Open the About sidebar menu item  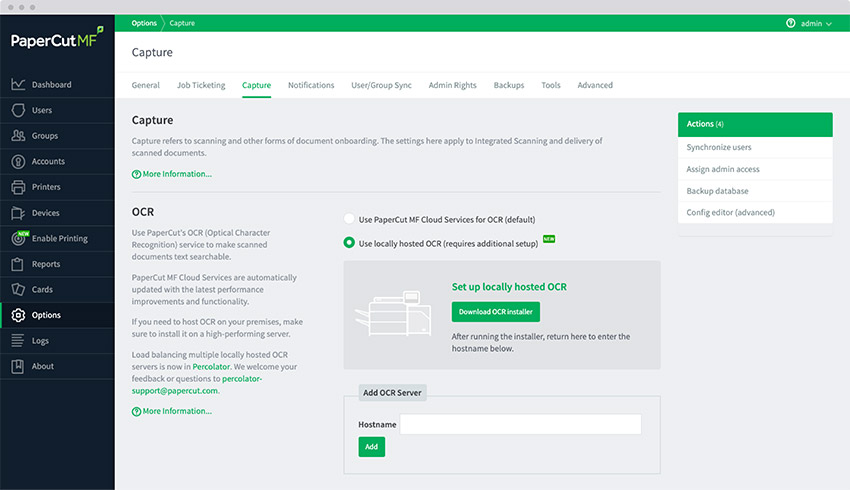coord(57,366)
